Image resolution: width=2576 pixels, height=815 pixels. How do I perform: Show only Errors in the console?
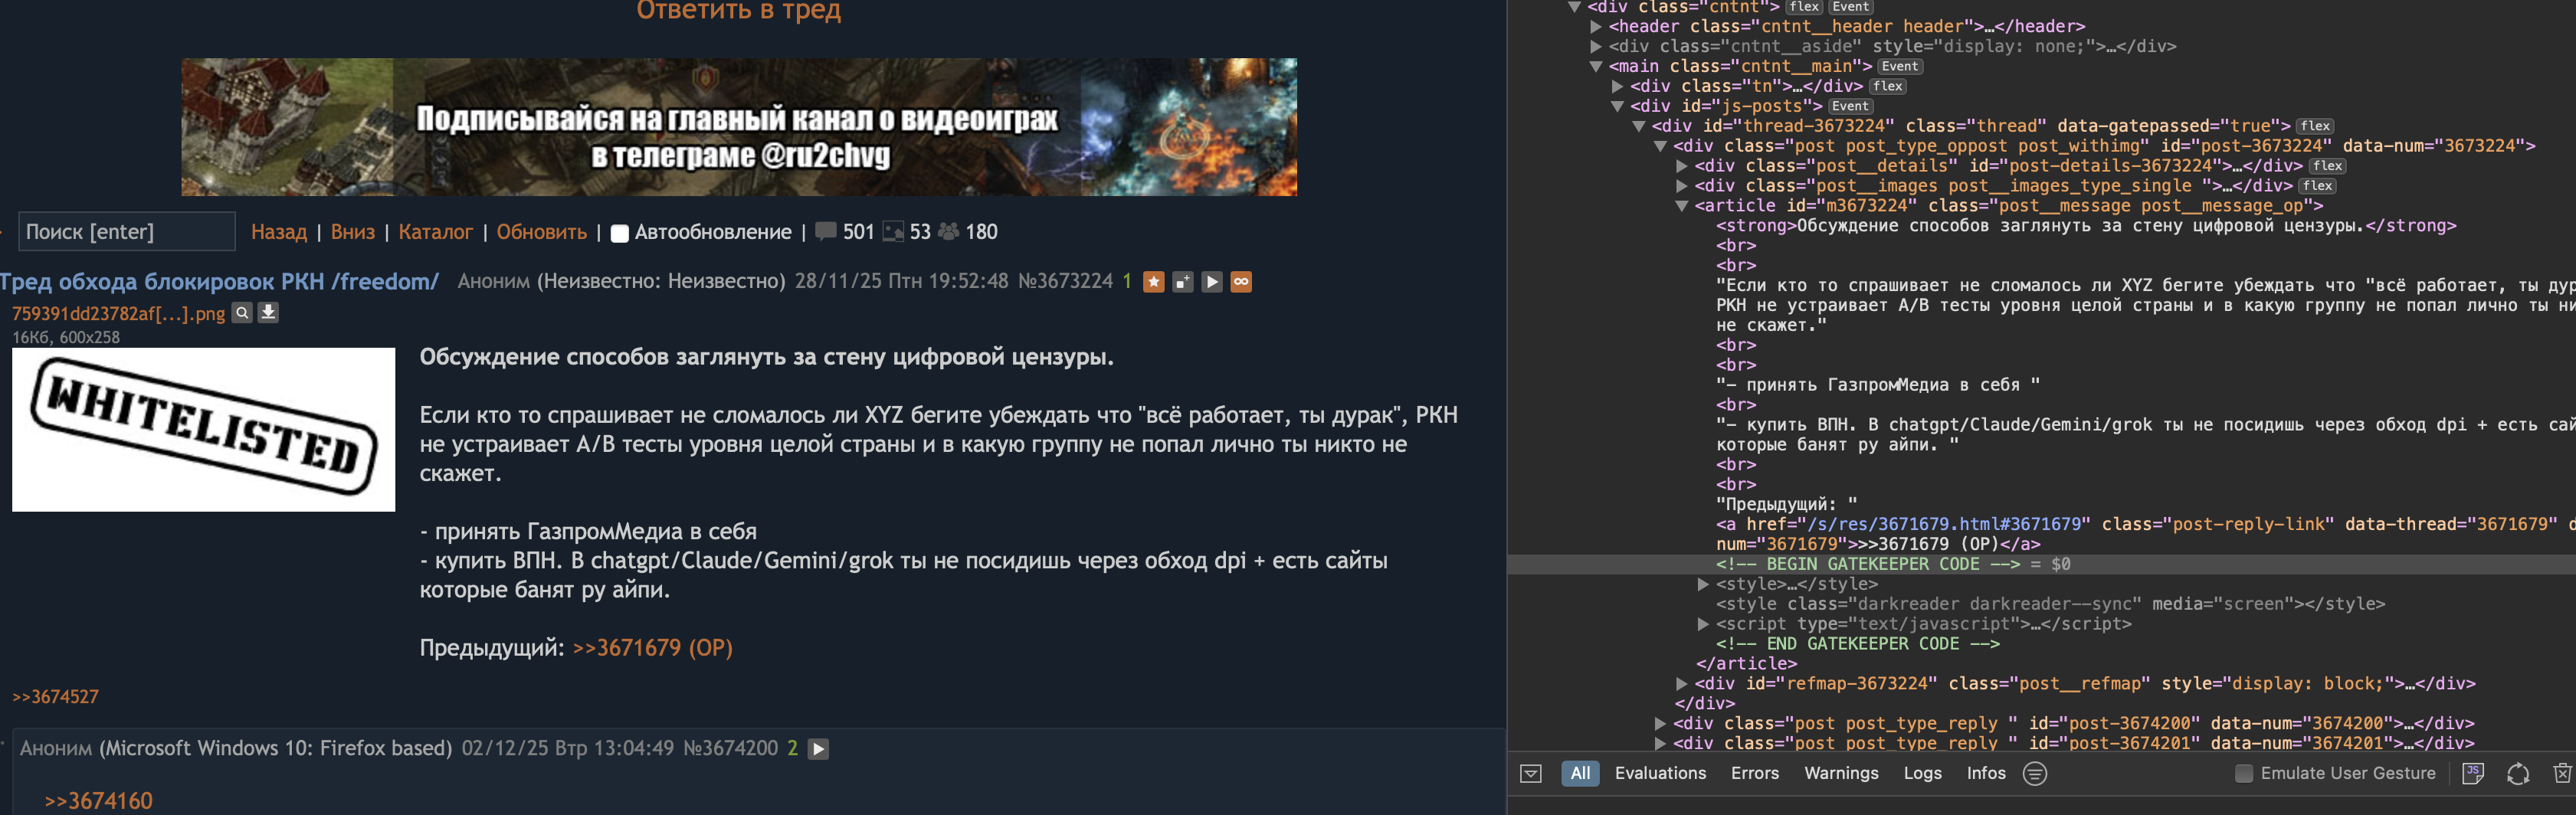[1755, 774]
